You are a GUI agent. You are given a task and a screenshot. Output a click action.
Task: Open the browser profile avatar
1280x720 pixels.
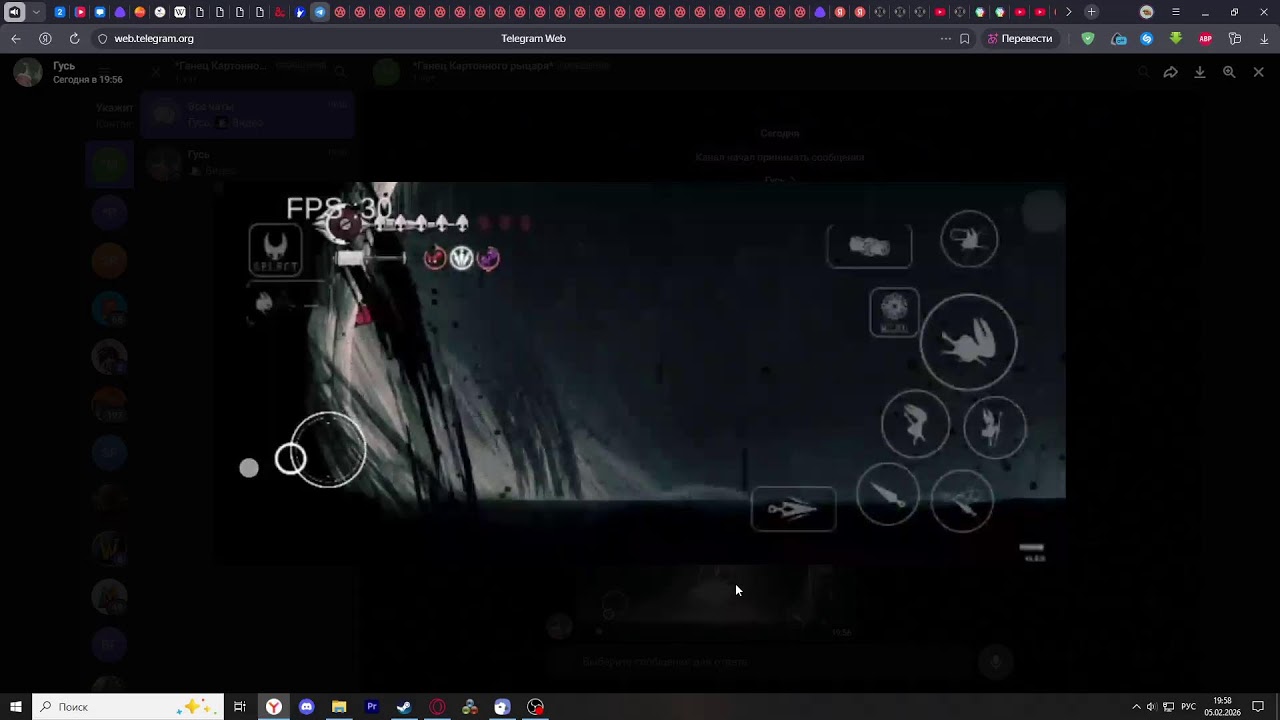coord(1147,12)
